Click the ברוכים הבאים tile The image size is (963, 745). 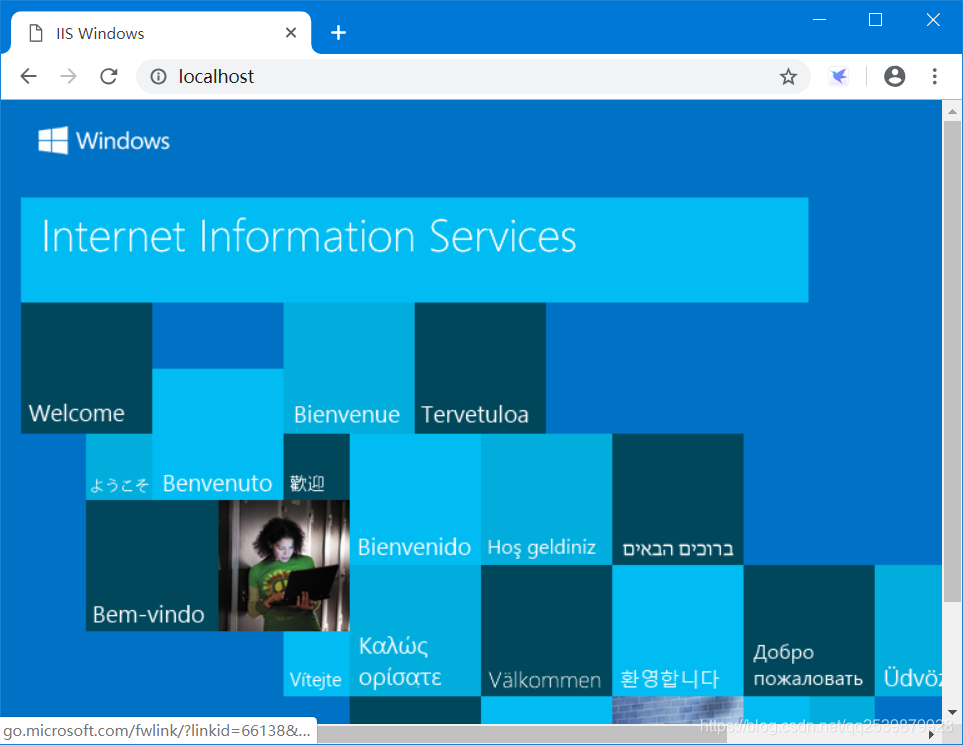click(x=678, y=499)
